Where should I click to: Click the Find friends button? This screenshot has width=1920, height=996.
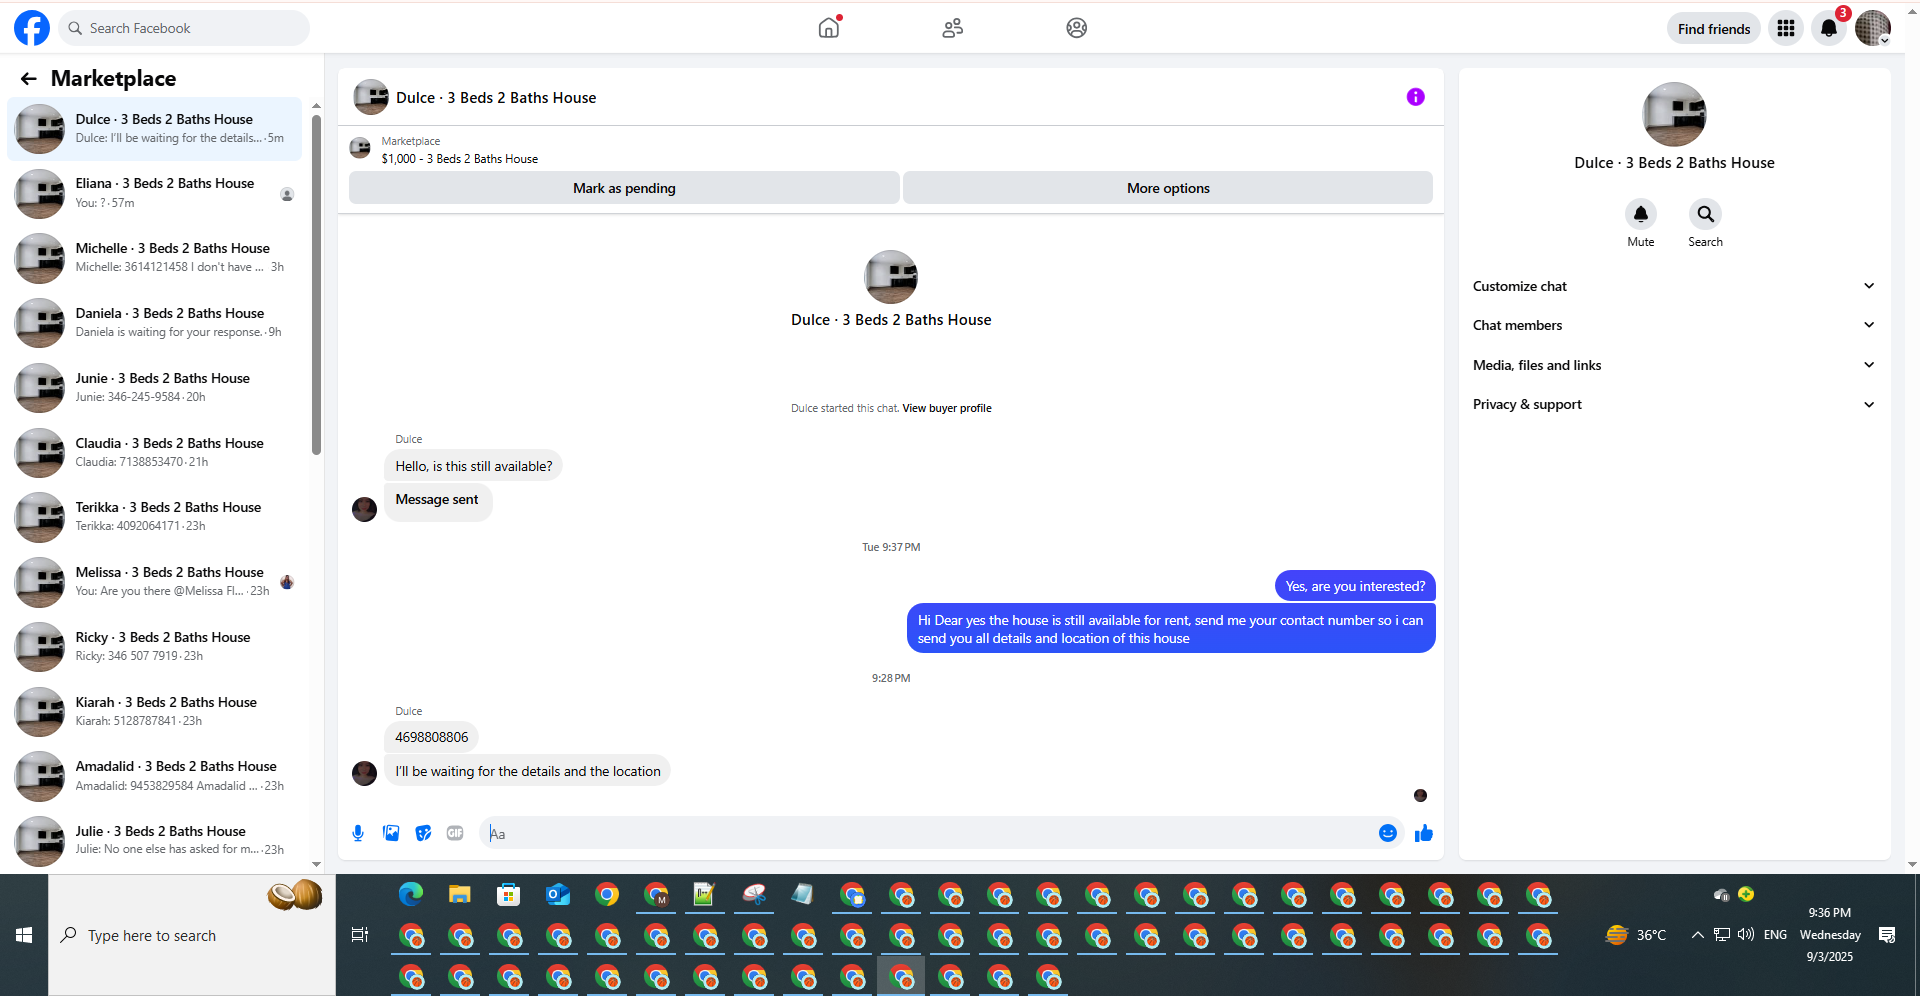[x=1714, y=29]
